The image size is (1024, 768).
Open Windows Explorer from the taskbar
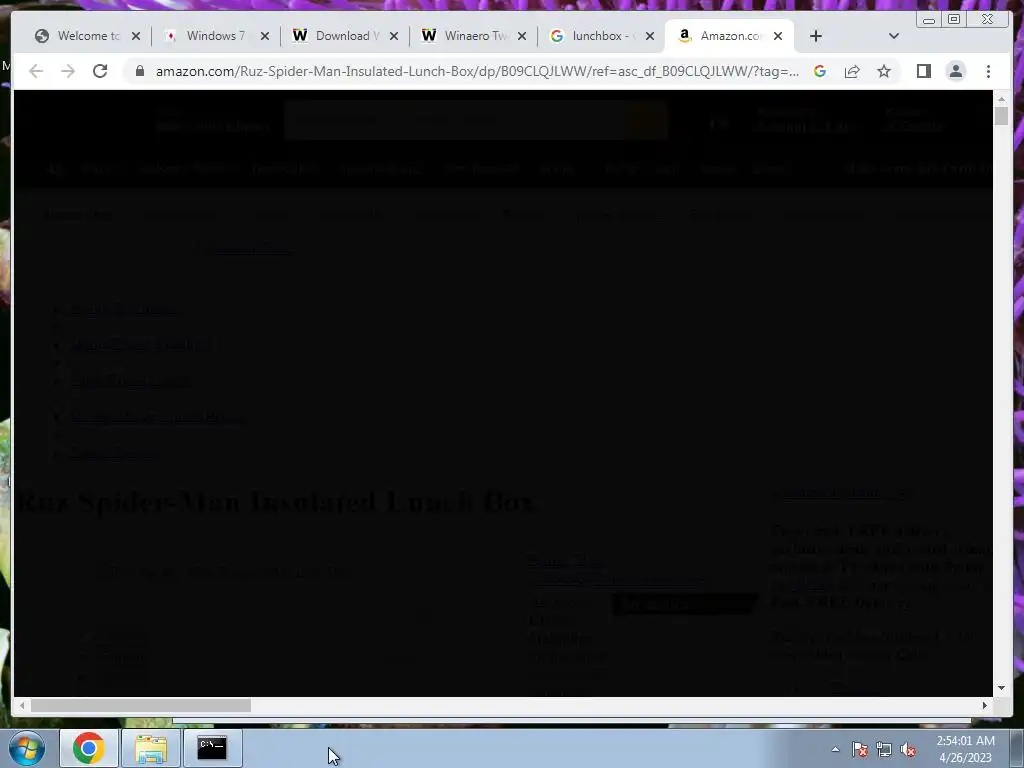coord(151,748)
